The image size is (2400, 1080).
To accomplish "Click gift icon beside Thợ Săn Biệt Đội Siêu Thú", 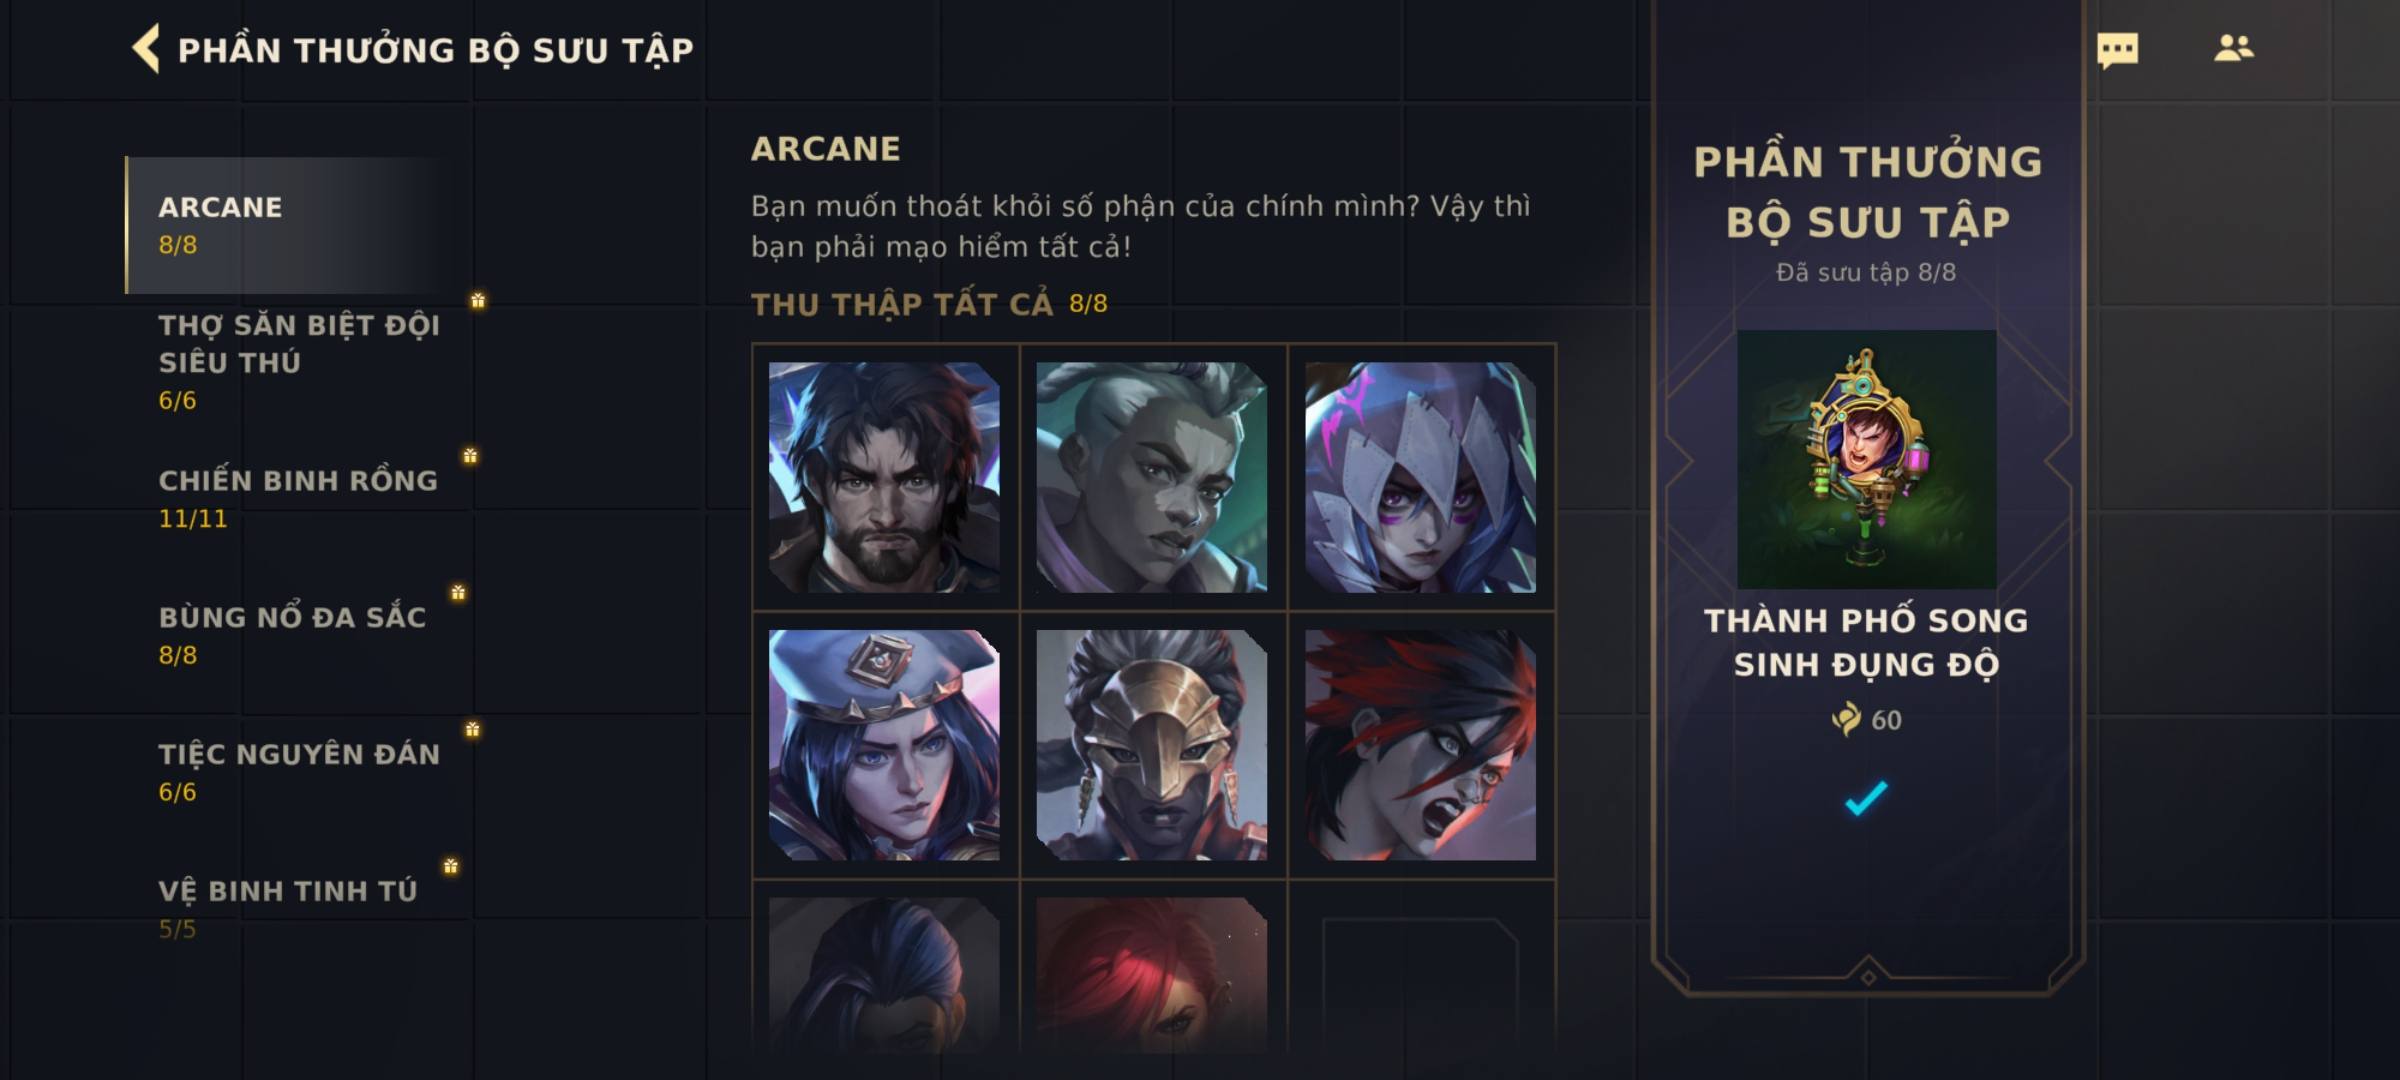I will (478, 300).
